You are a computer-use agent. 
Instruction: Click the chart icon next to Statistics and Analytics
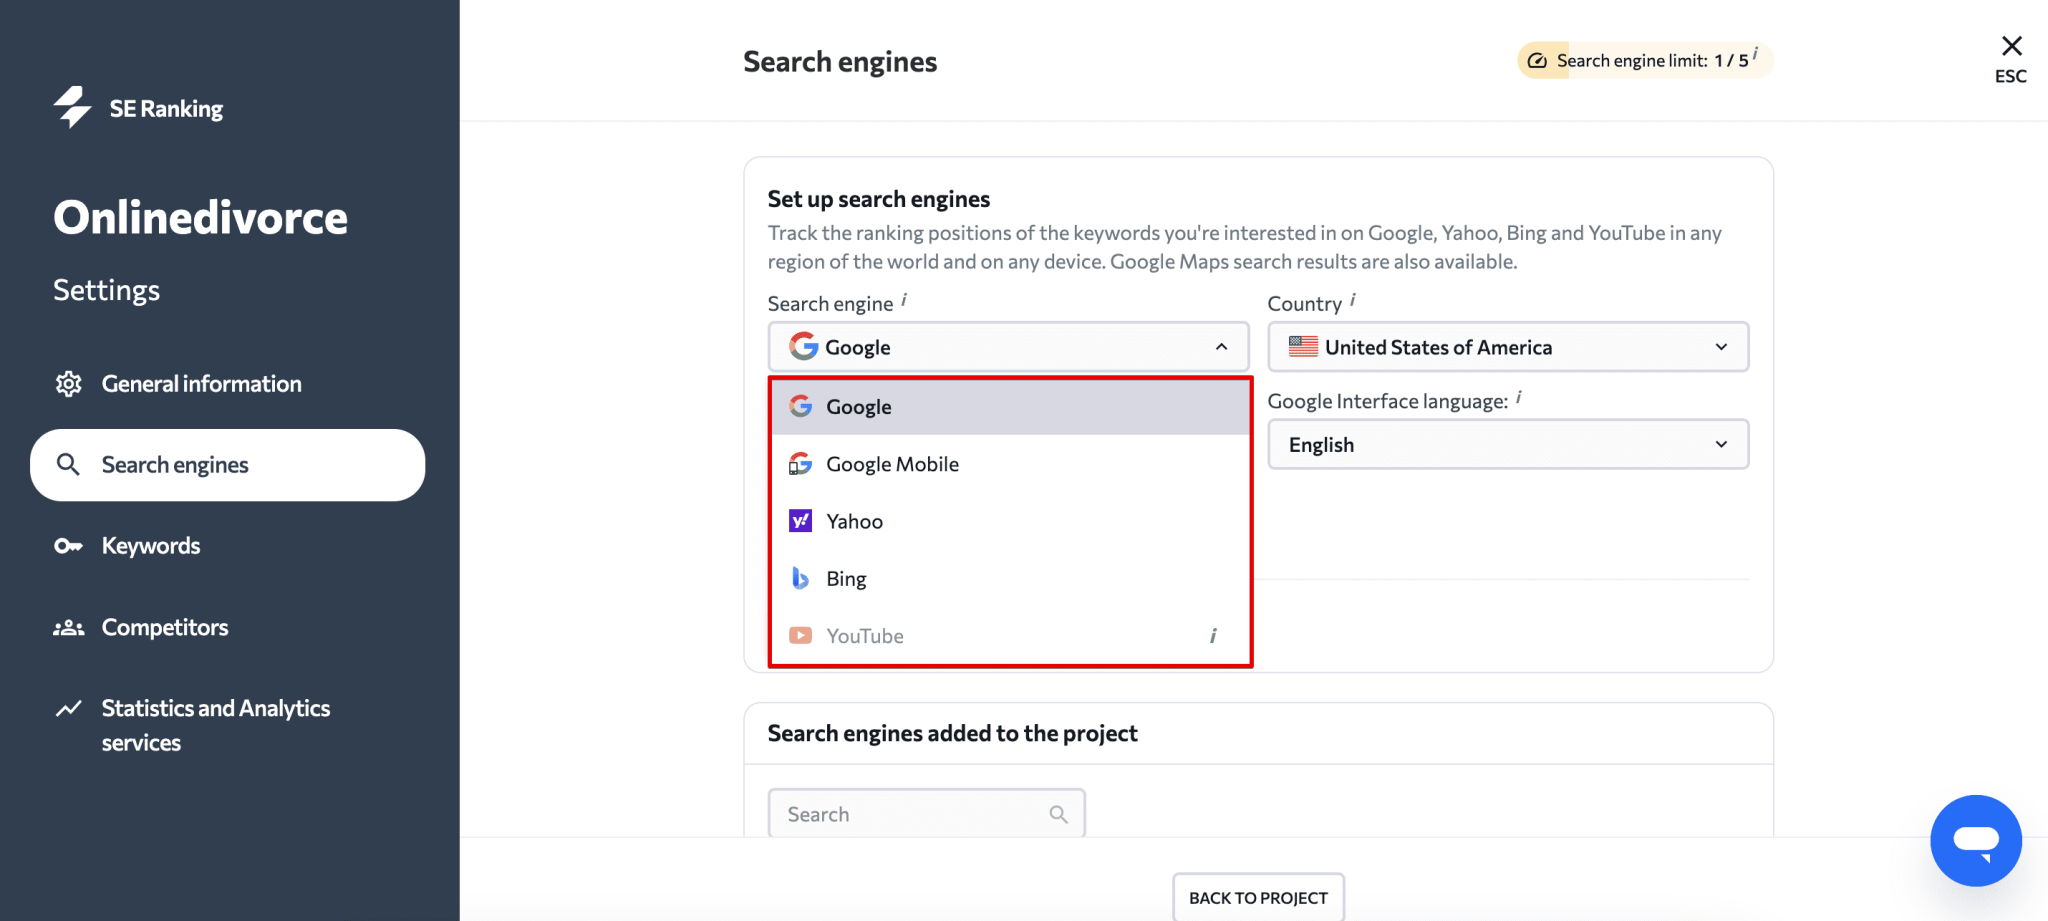point(68,707)
